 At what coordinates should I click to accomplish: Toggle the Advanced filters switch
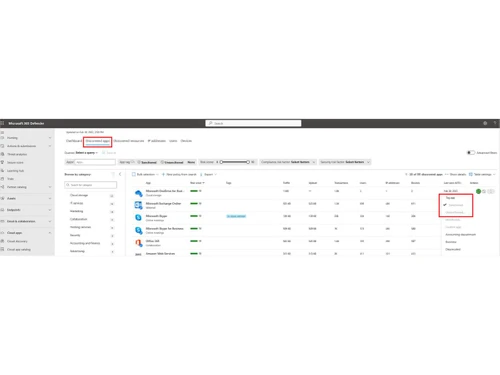471,153
